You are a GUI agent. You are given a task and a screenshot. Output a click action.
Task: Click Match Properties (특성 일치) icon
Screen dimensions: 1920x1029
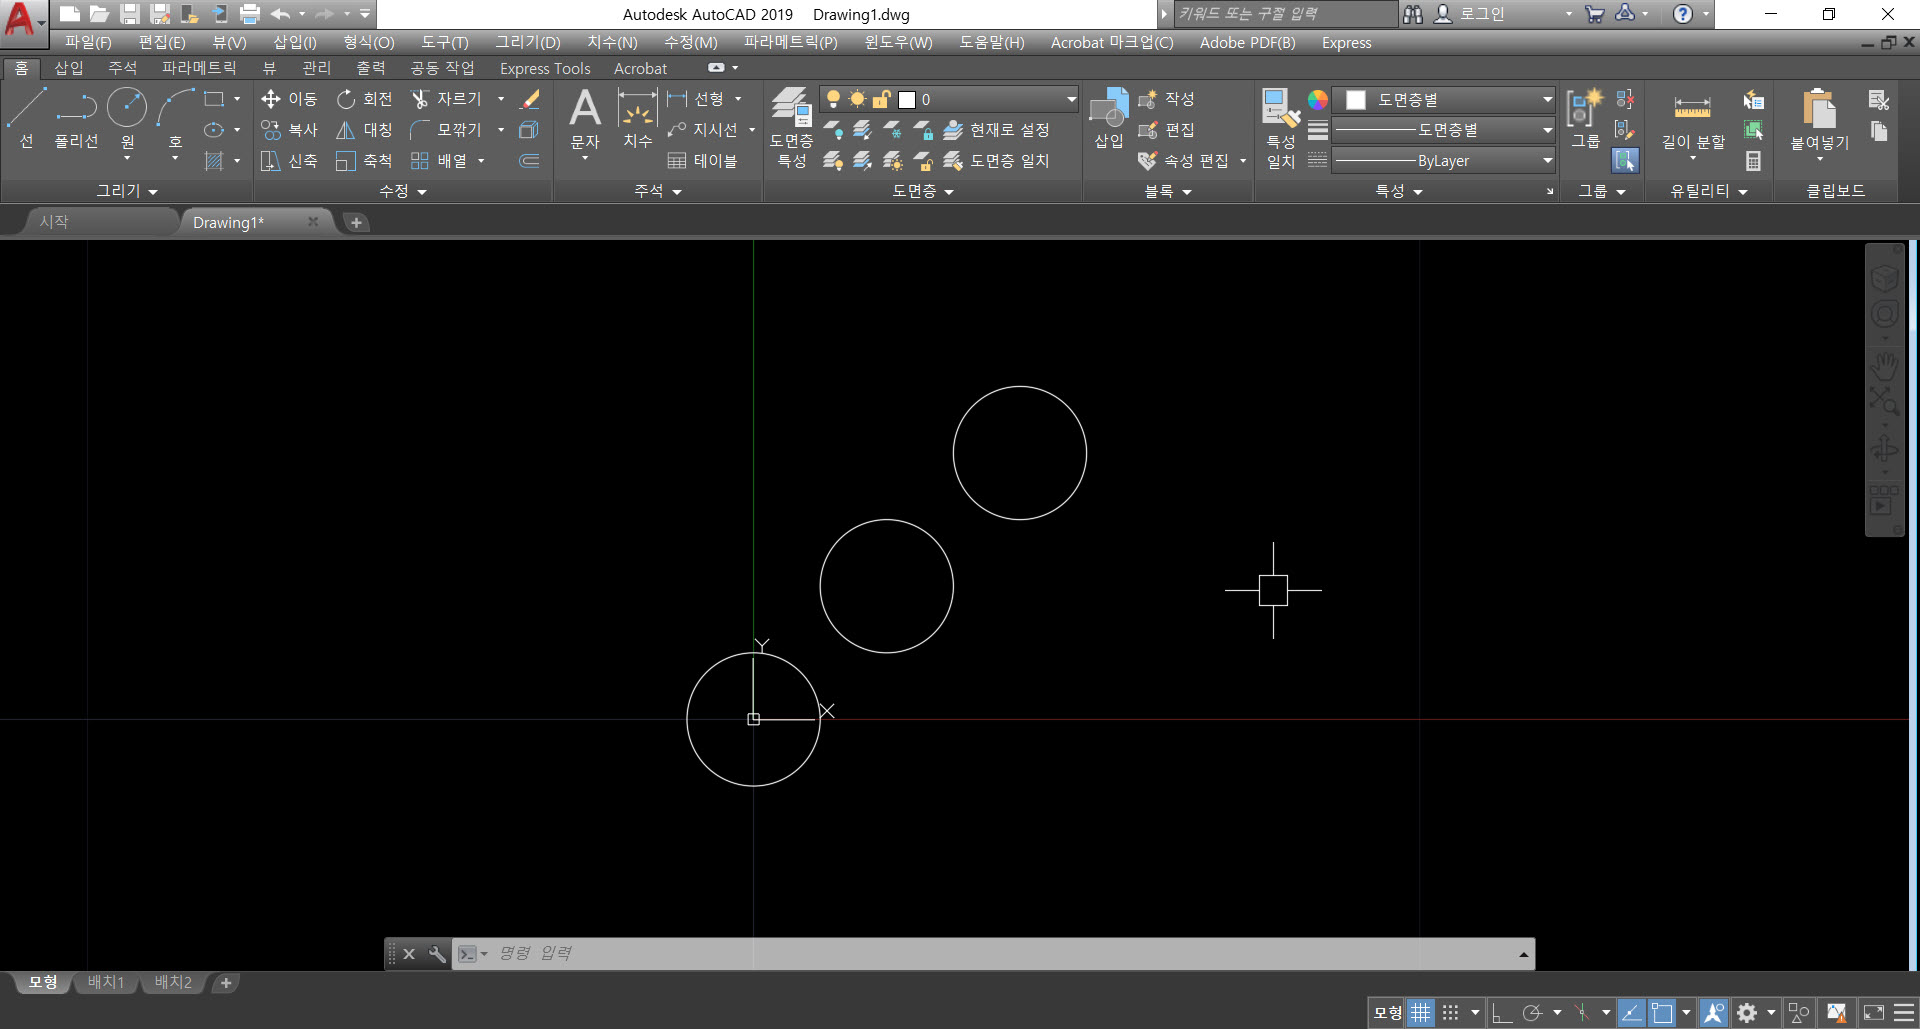coord(1280,129)
